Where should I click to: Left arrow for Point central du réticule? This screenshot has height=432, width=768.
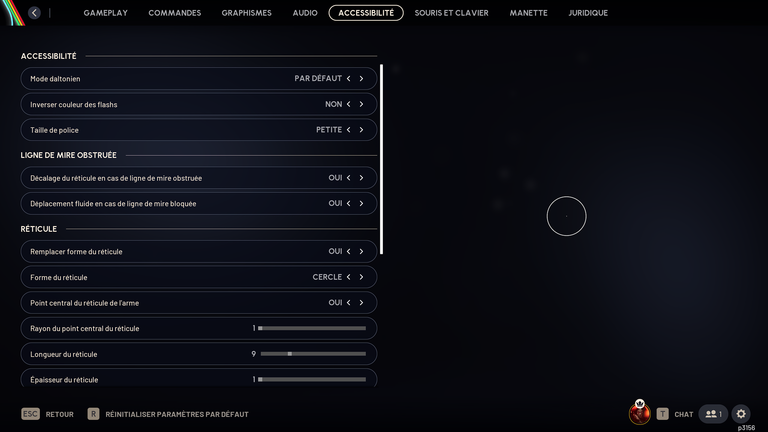(x=349, y=303)
